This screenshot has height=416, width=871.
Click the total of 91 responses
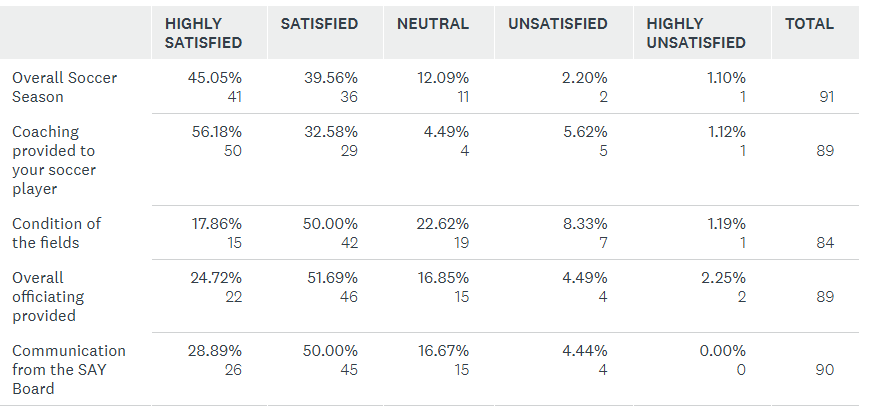point(823,97)
